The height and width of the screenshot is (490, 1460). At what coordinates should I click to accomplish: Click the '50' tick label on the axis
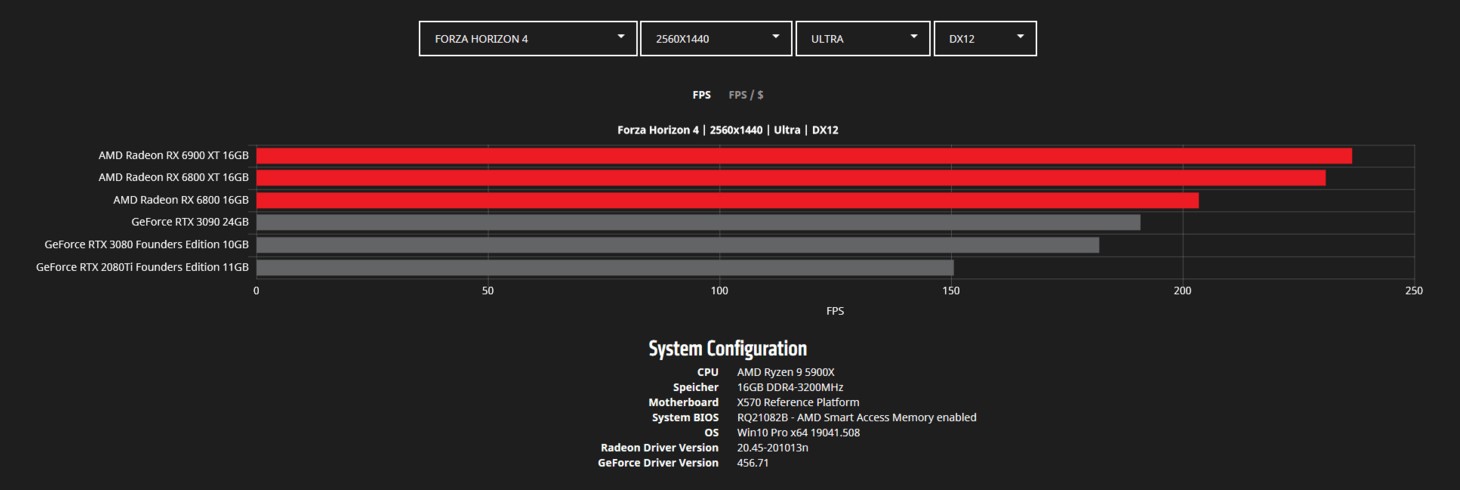click(x=488, y=291)
